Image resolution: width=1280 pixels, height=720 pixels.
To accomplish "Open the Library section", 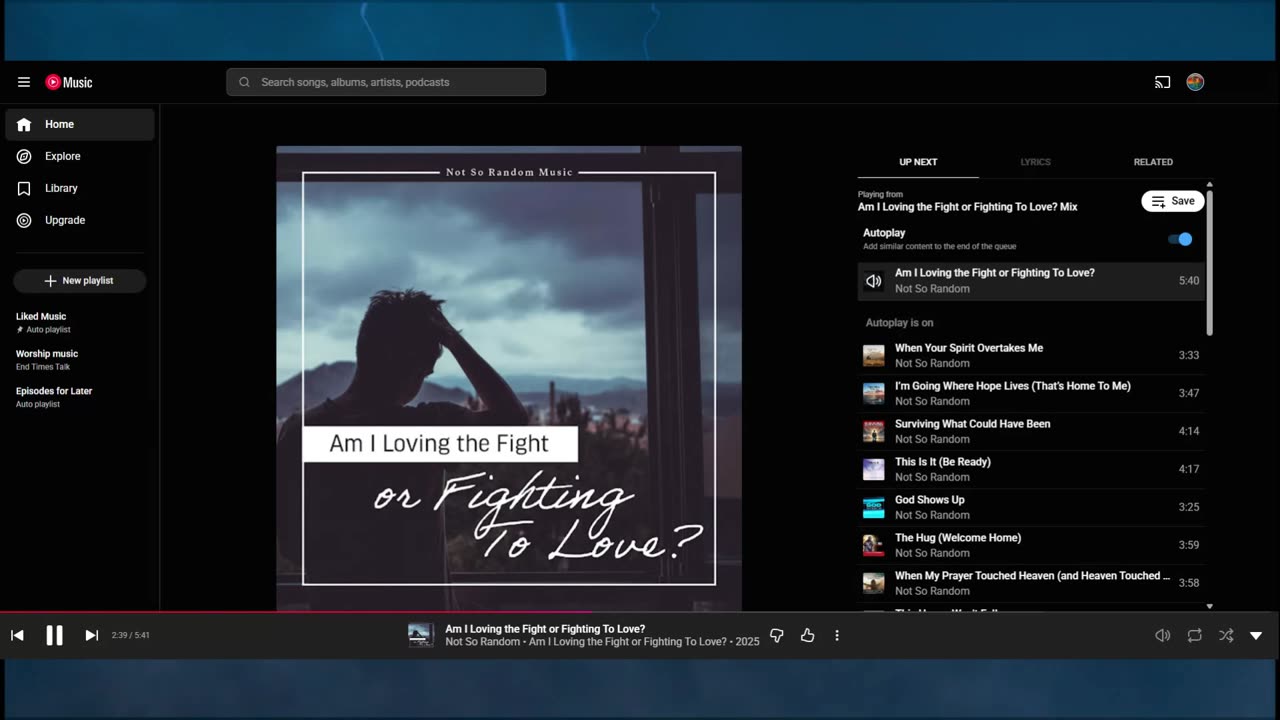I will (x=80, y=188).
